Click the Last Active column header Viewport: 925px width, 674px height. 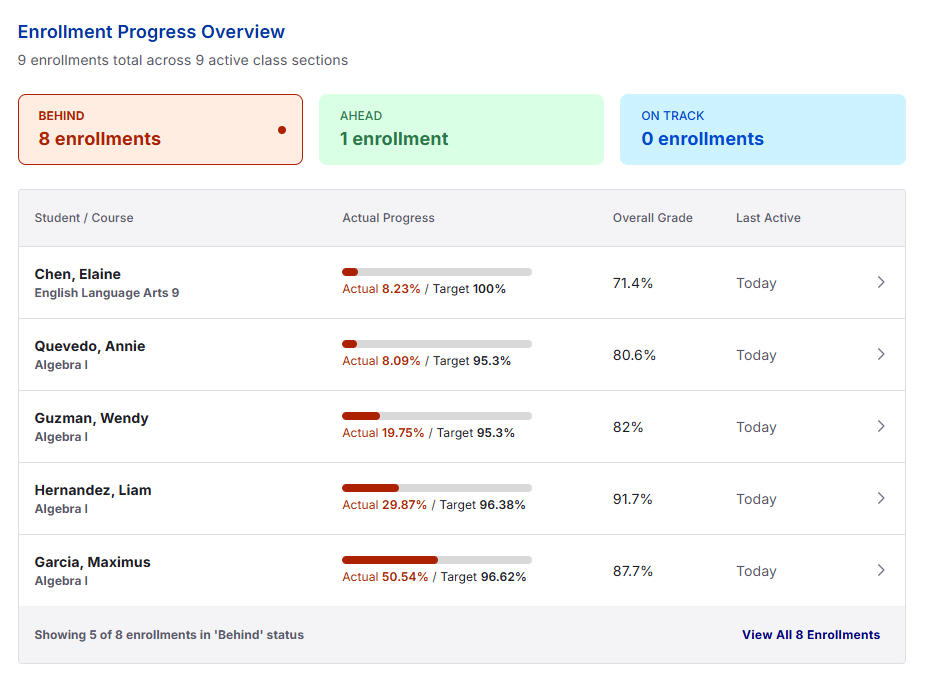coord(768,218)
